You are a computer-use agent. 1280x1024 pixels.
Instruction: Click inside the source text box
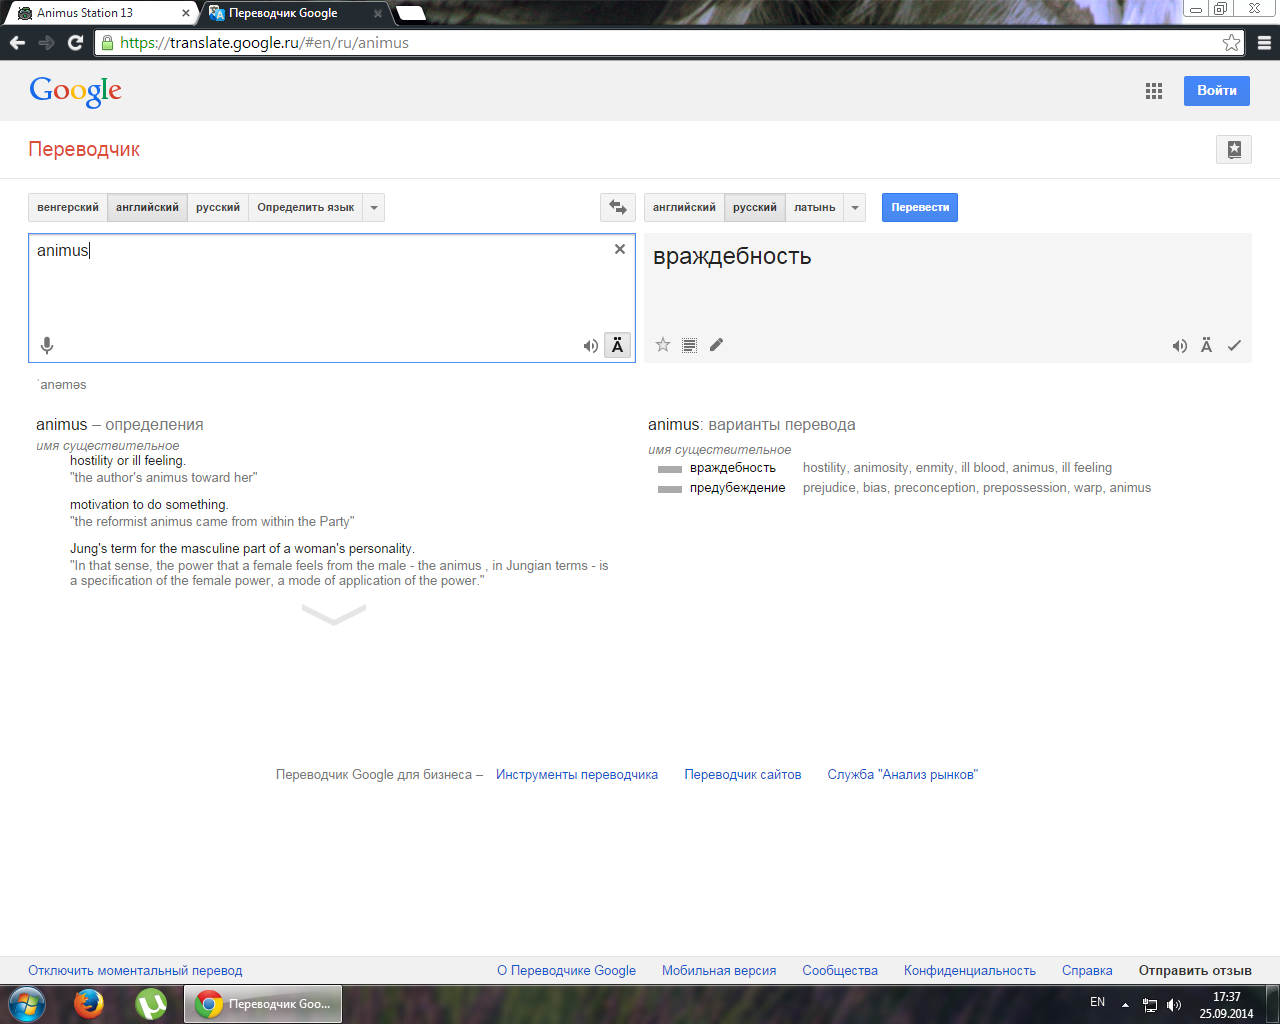pos(332,298)
